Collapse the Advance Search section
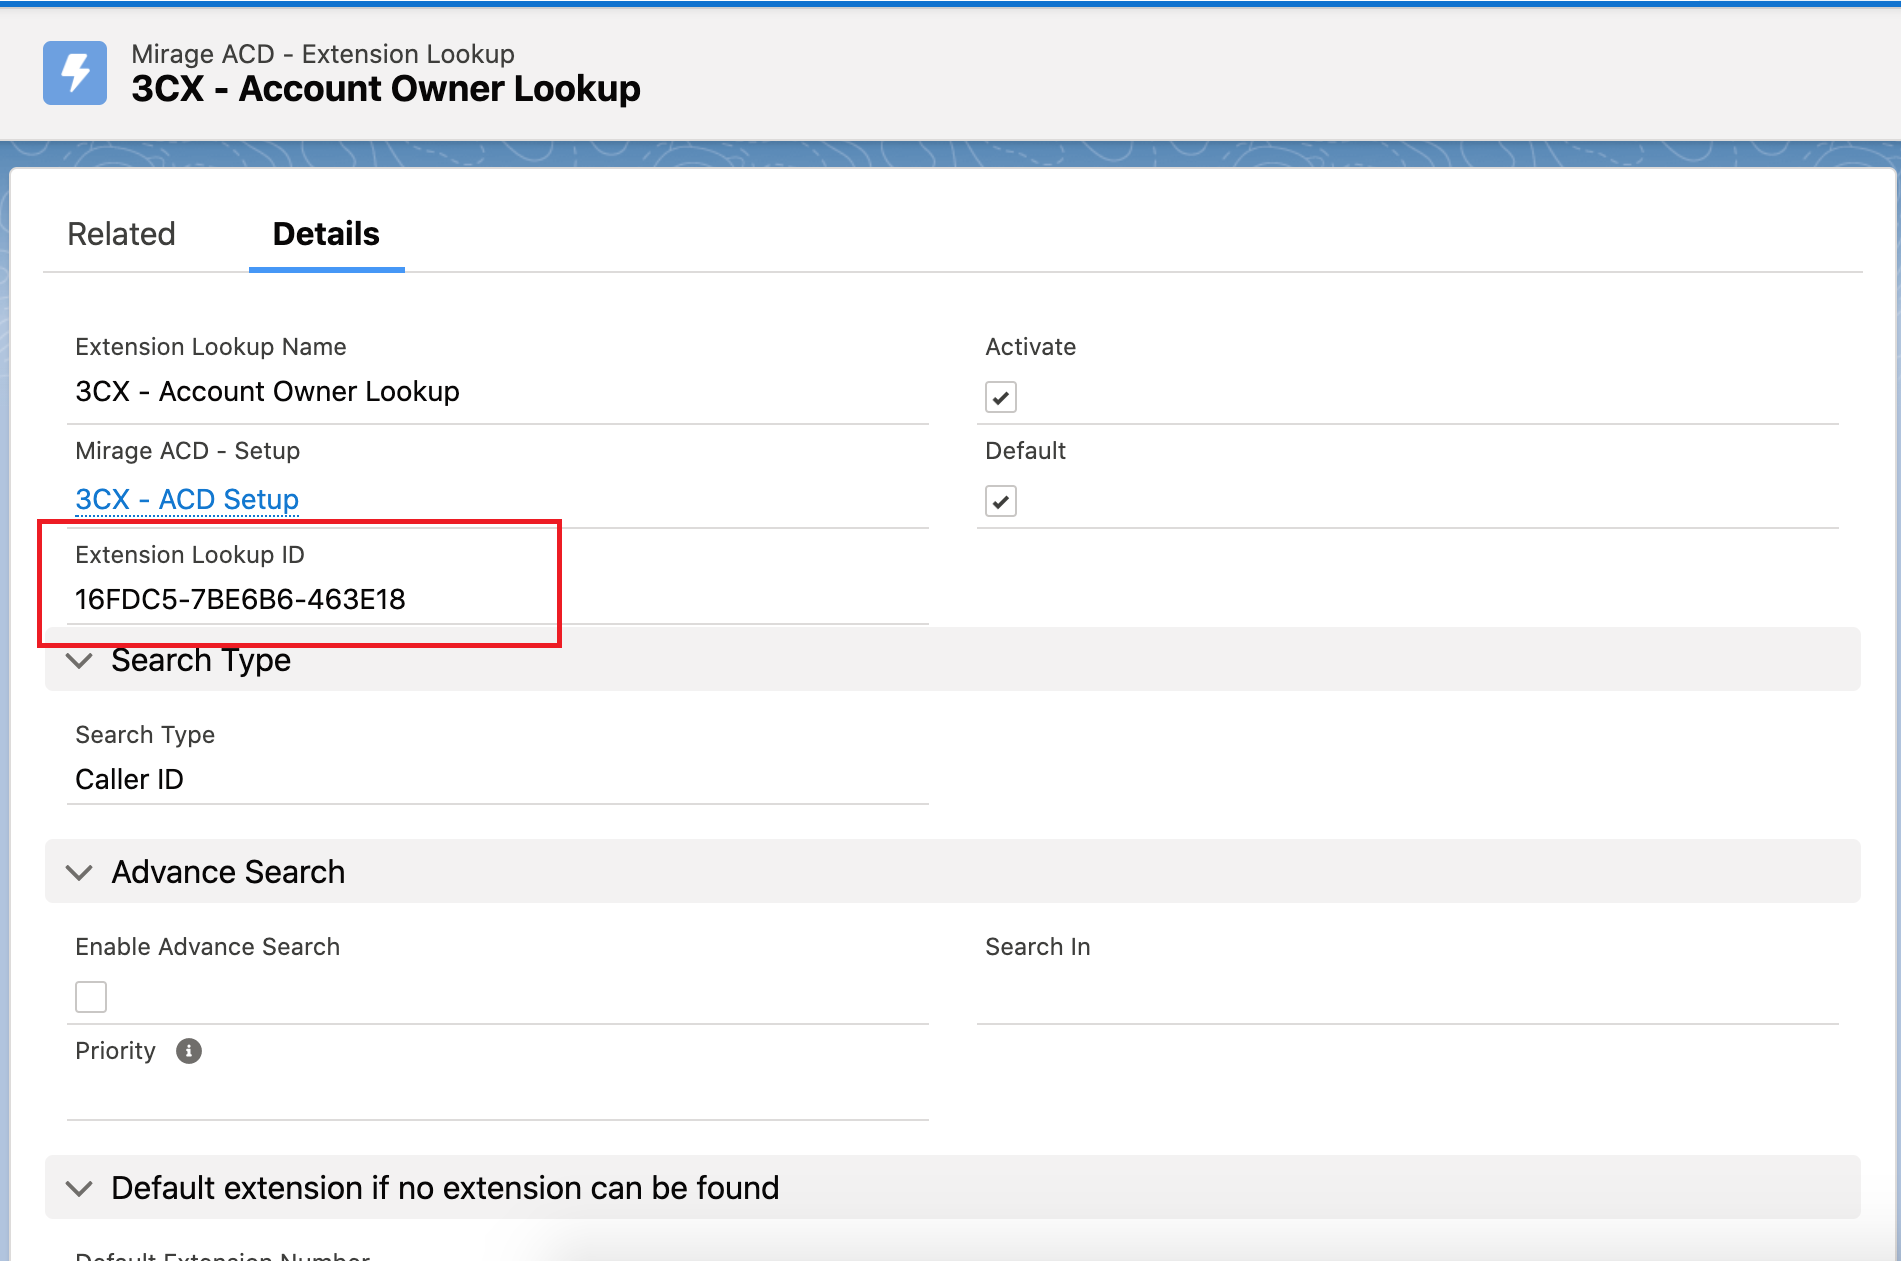This screenshot has height=1261, width=1901. click(79, 872)
